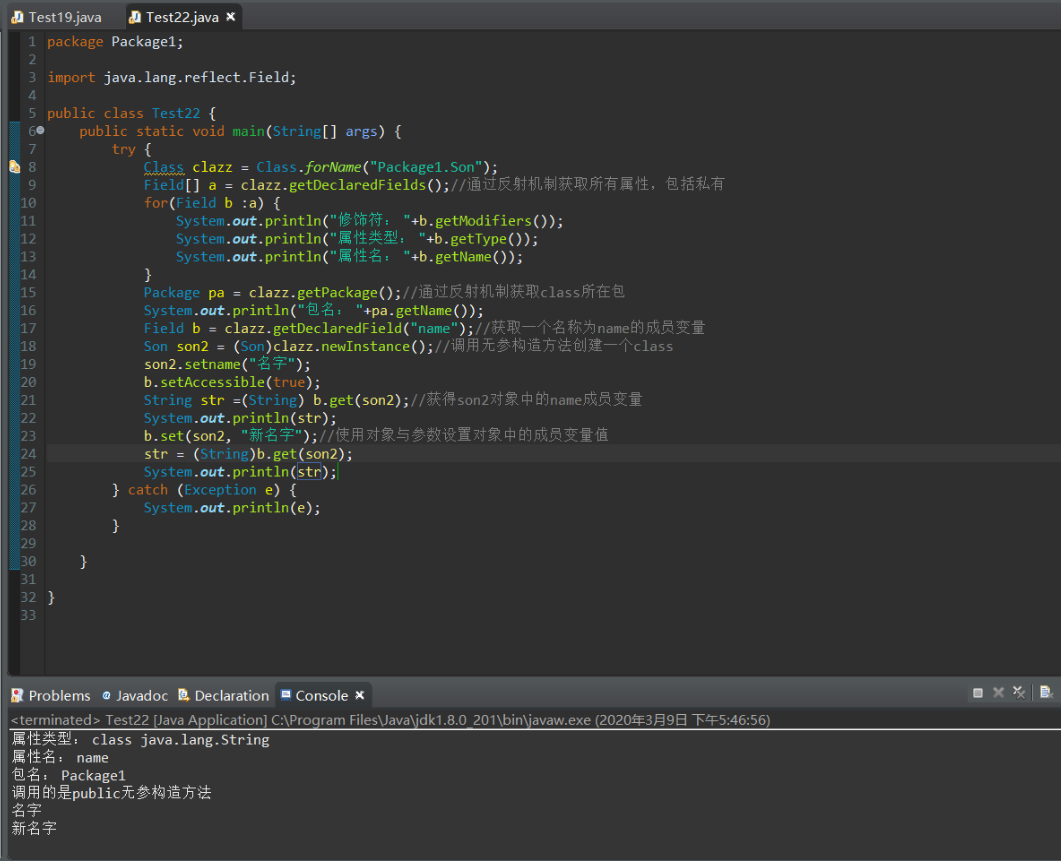Image resolution: width=1061 pixels, height=861 pixels.
Task: Click the Problems view icon
Action: (x=17, y=695)
